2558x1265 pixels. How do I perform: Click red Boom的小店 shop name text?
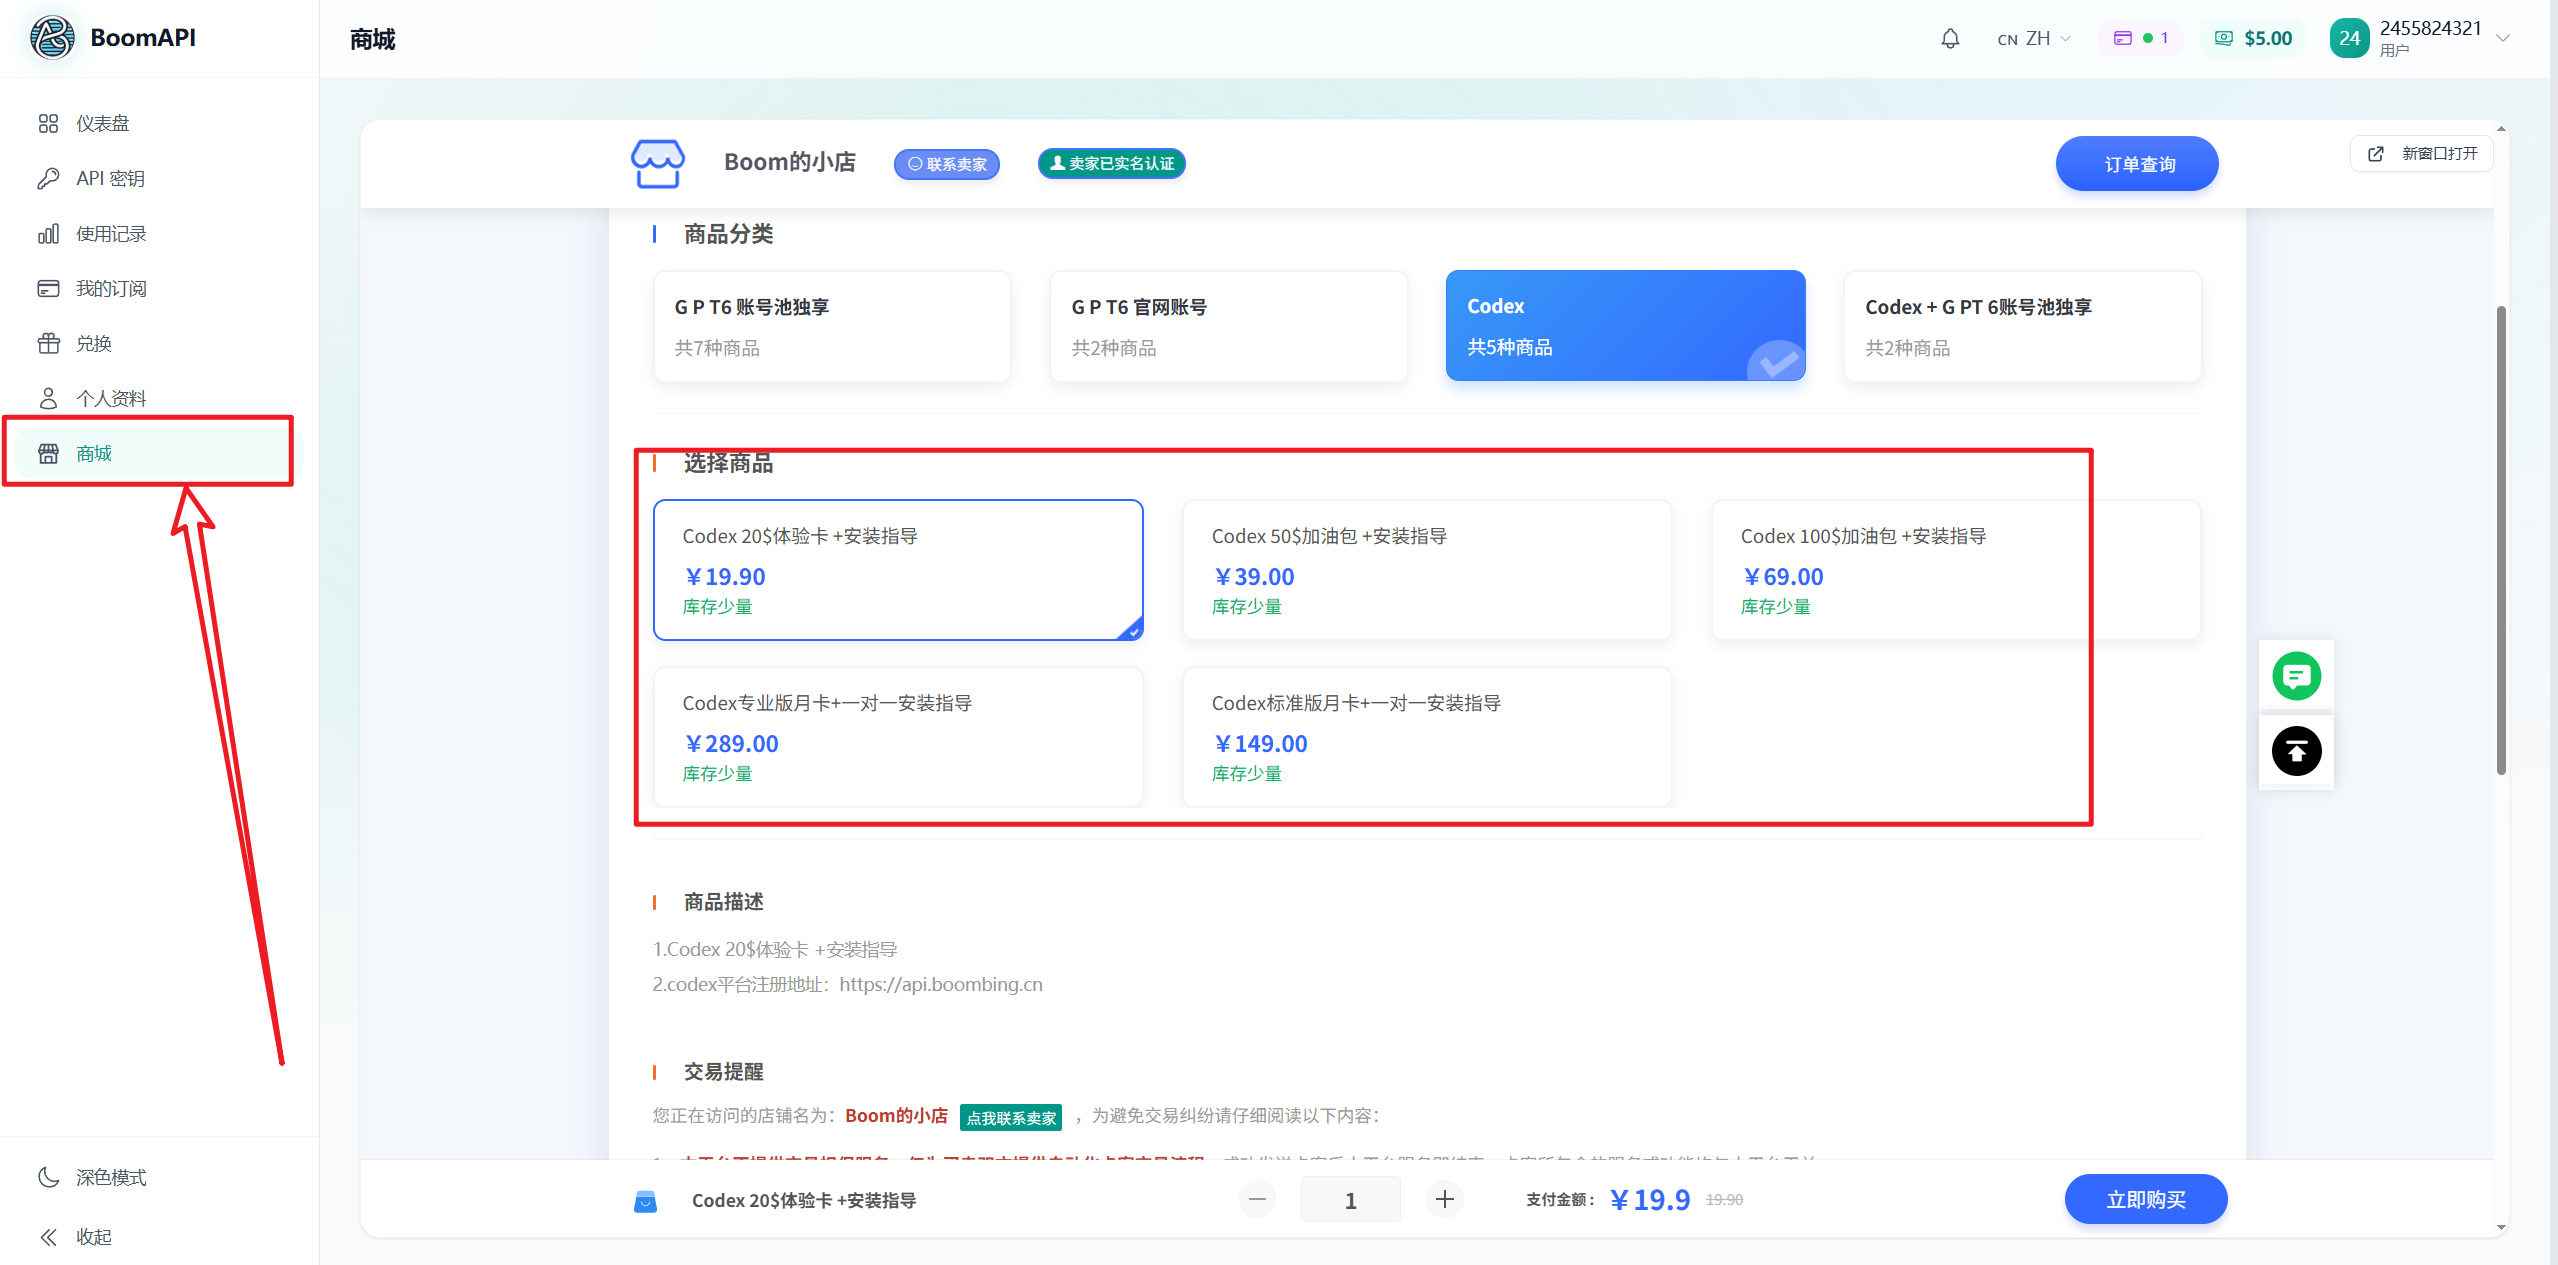896,1115
